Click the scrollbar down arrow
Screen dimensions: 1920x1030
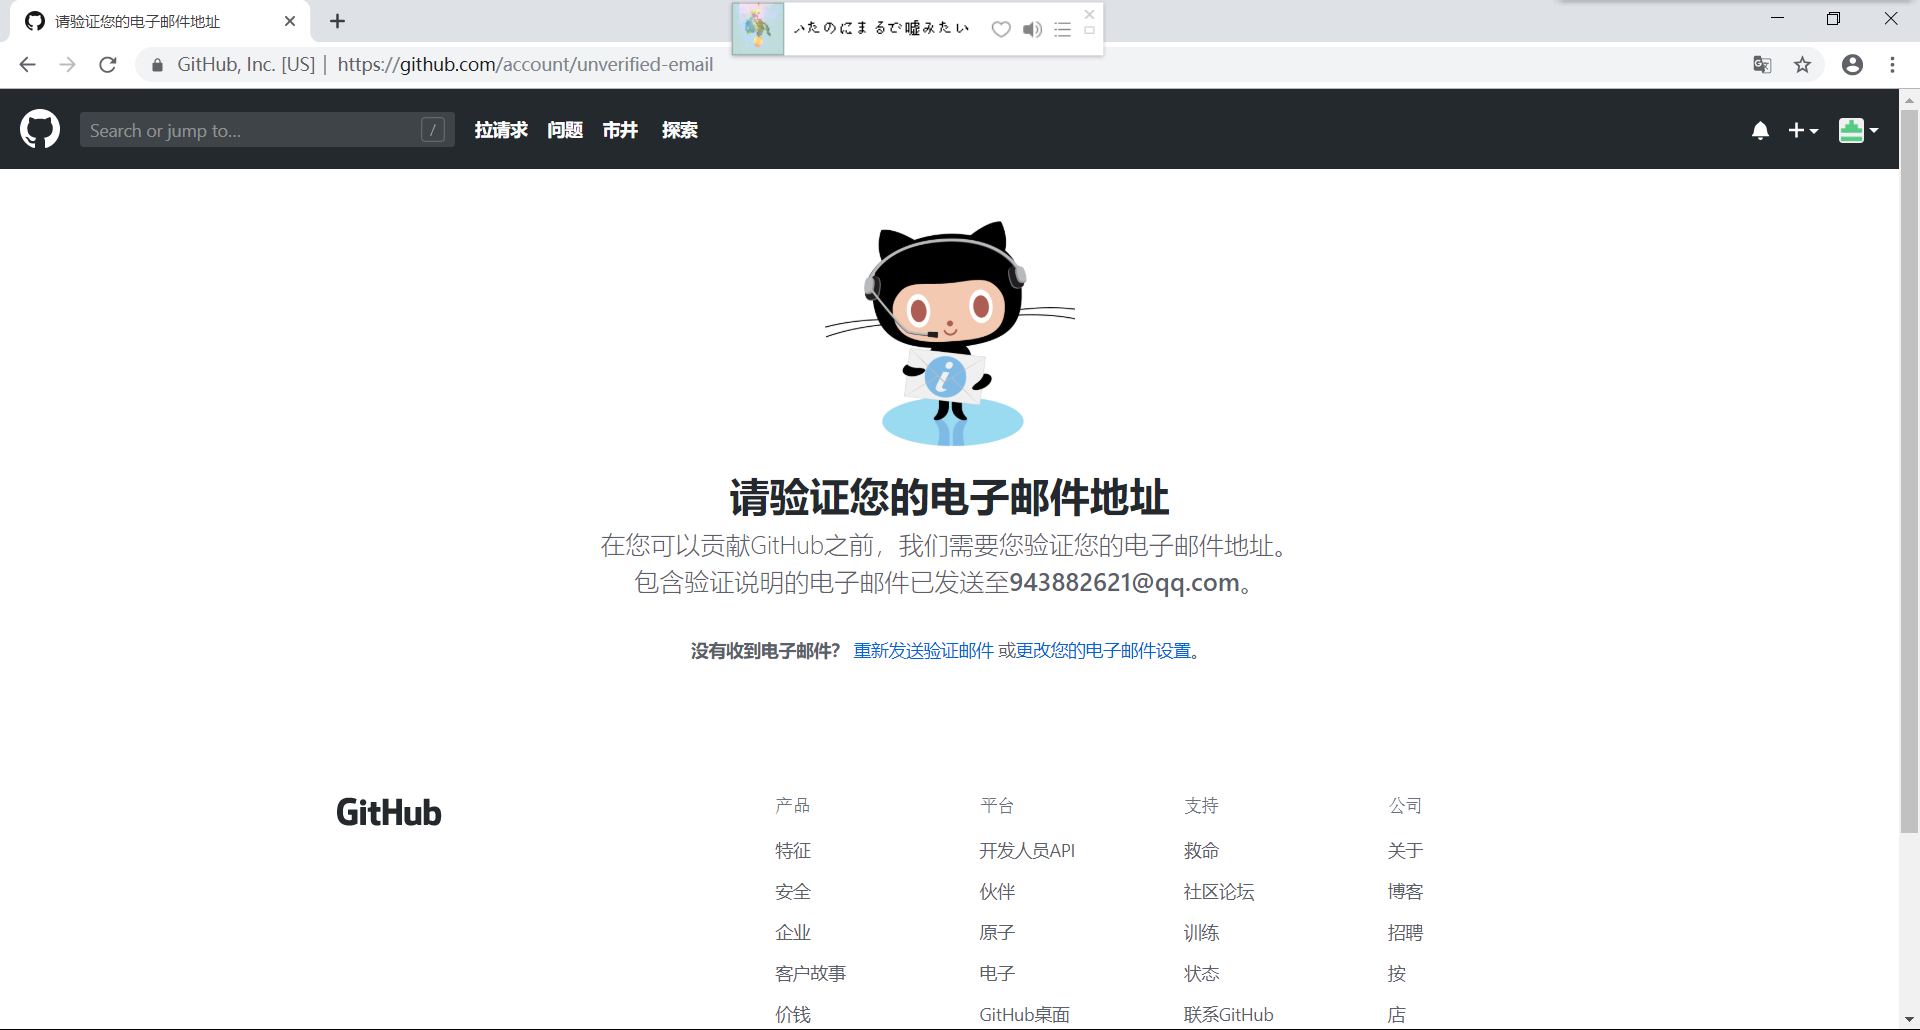(1909, 1019)
